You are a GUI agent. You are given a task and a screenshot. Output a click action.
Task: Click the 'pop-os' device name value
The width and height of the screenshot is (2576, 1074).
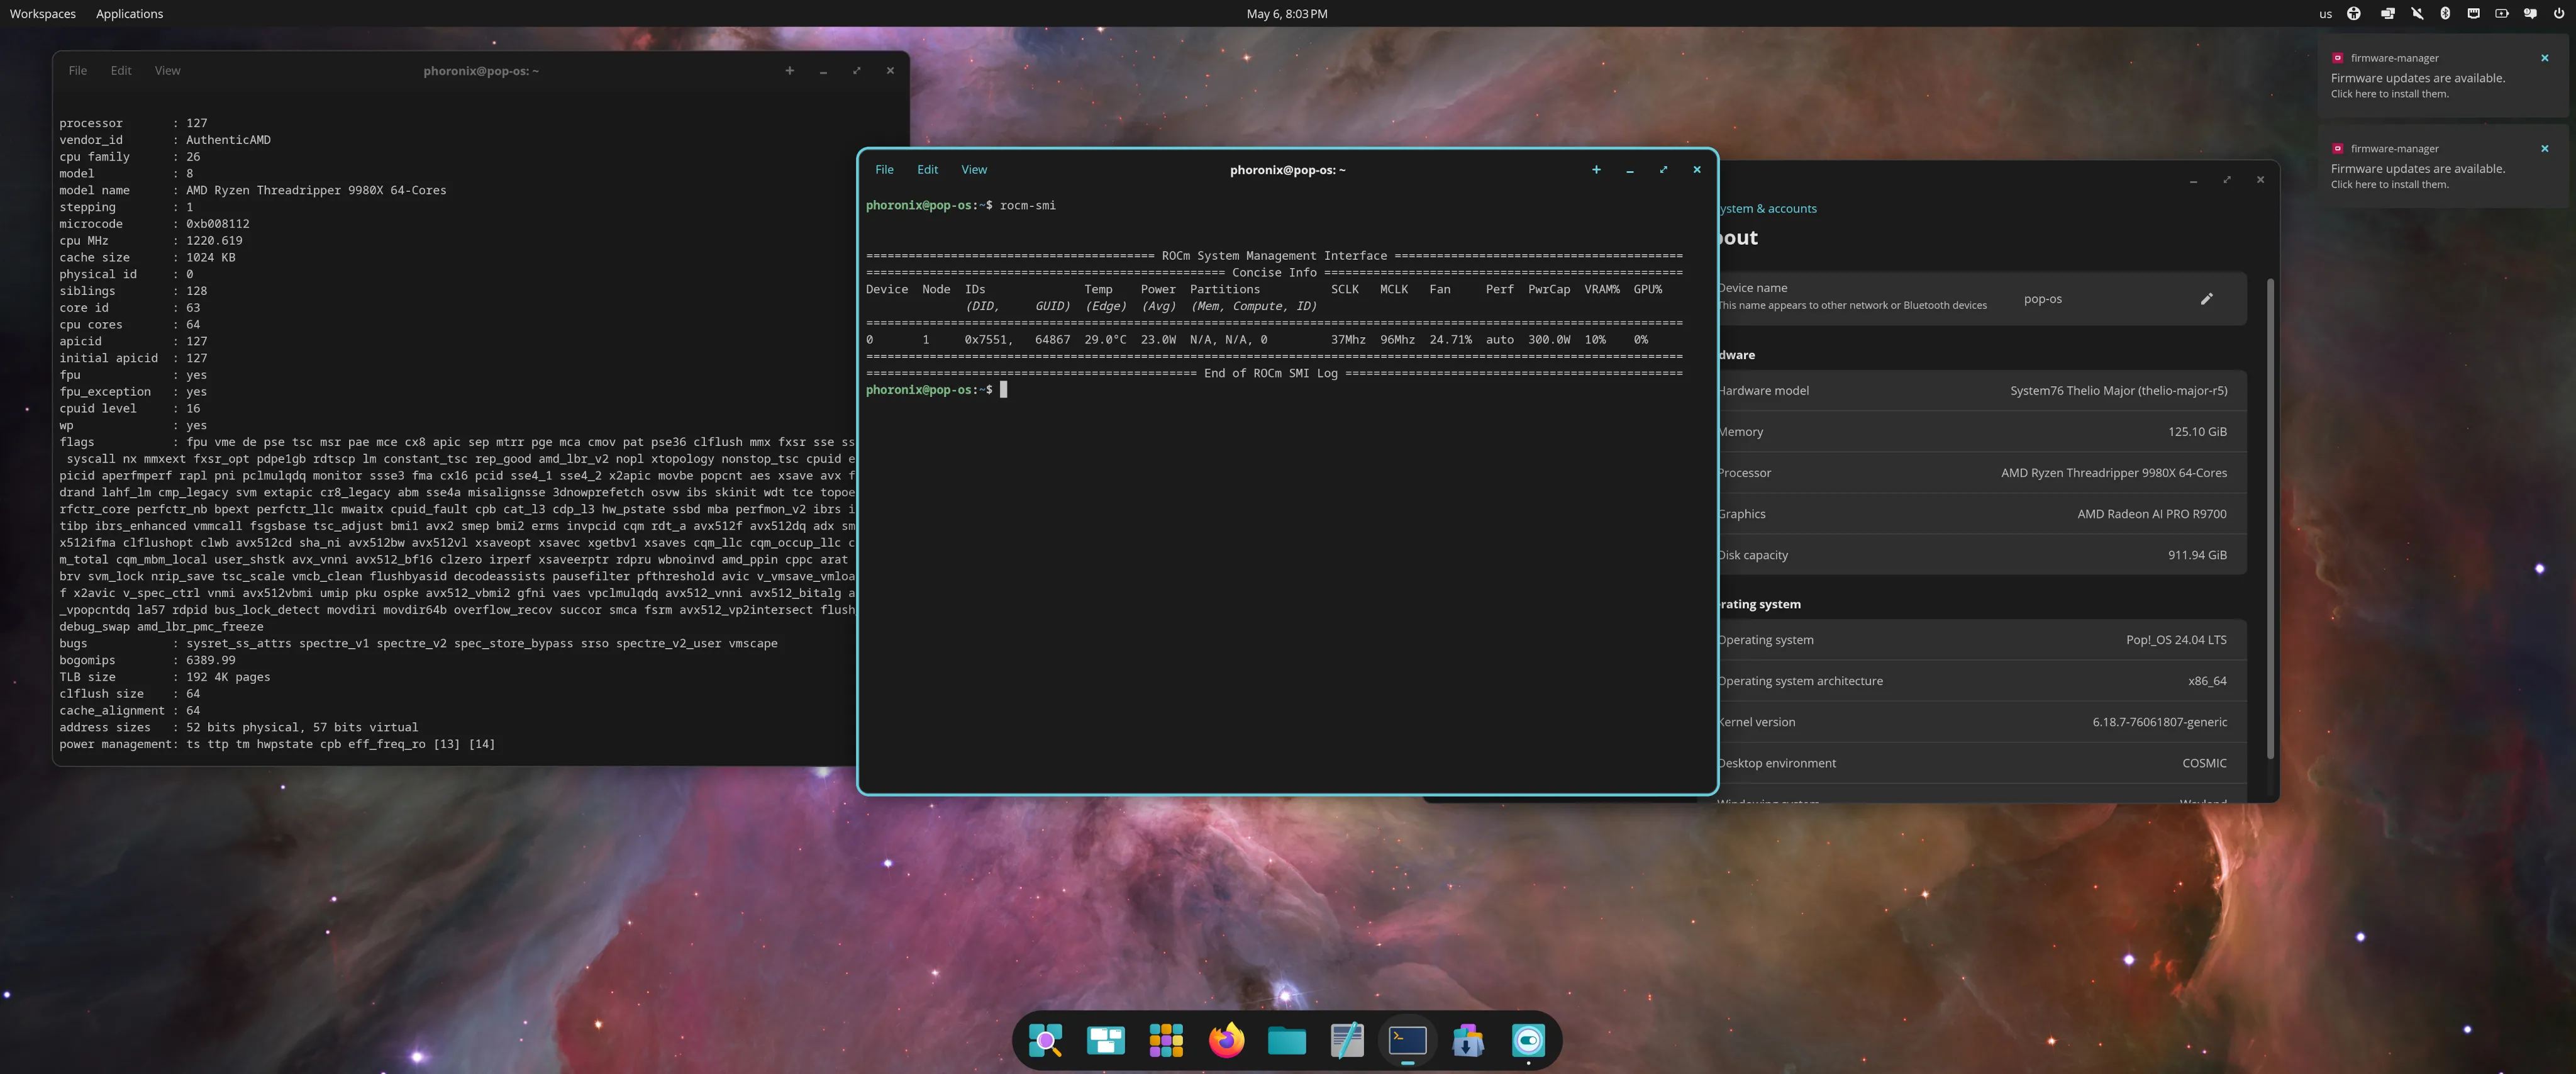tap(2042, 299)
